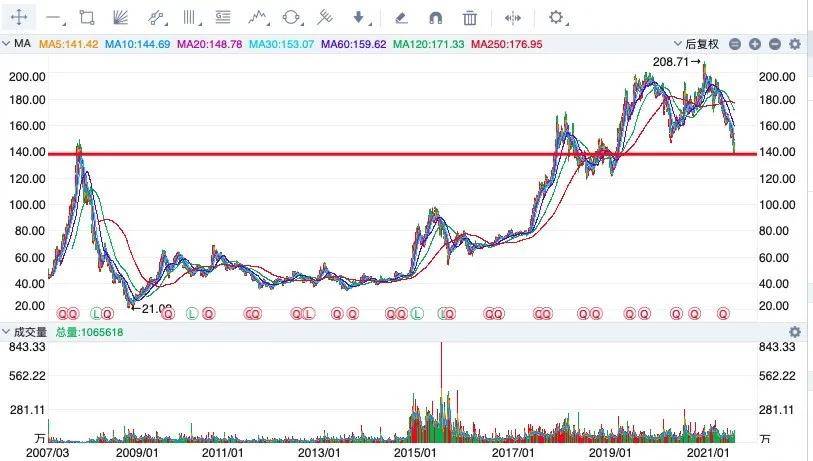Click the 2015/01 date axis label
Screen dimensions: 813x461
click(x=415, y=452)
